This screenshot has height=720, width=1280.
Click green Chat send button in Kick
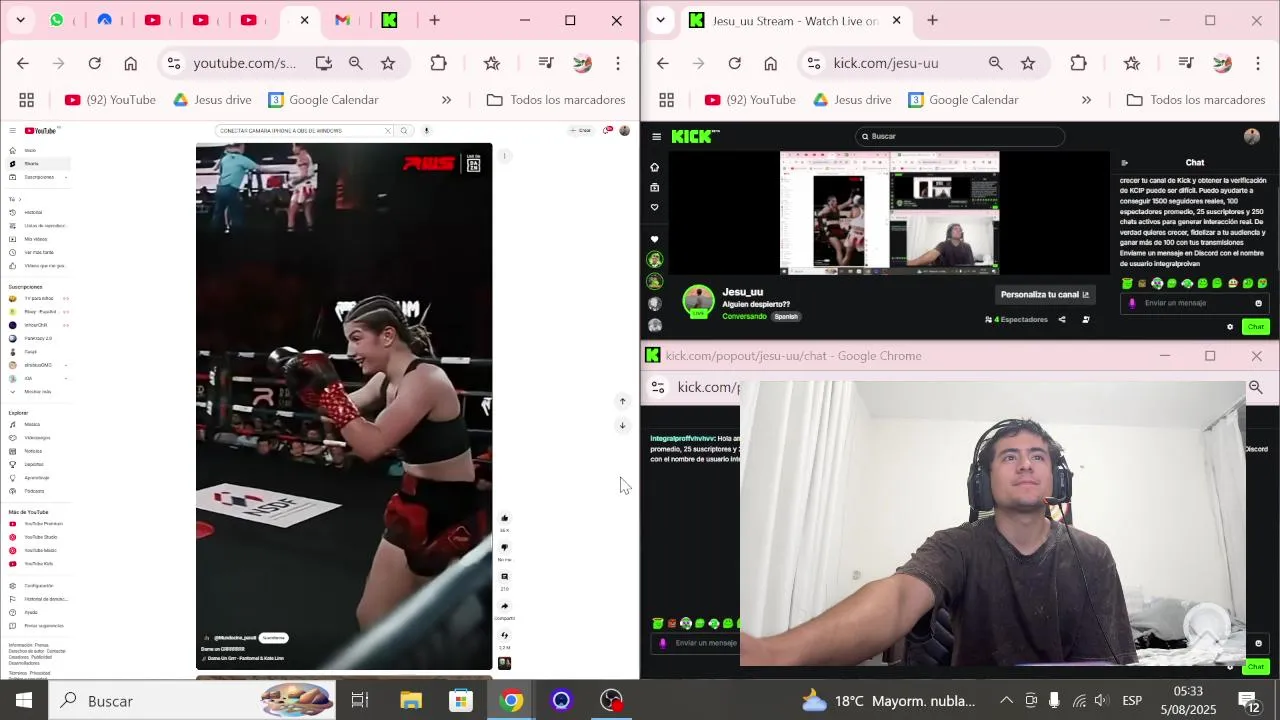pyautogui.click(x=1255, y=327)
